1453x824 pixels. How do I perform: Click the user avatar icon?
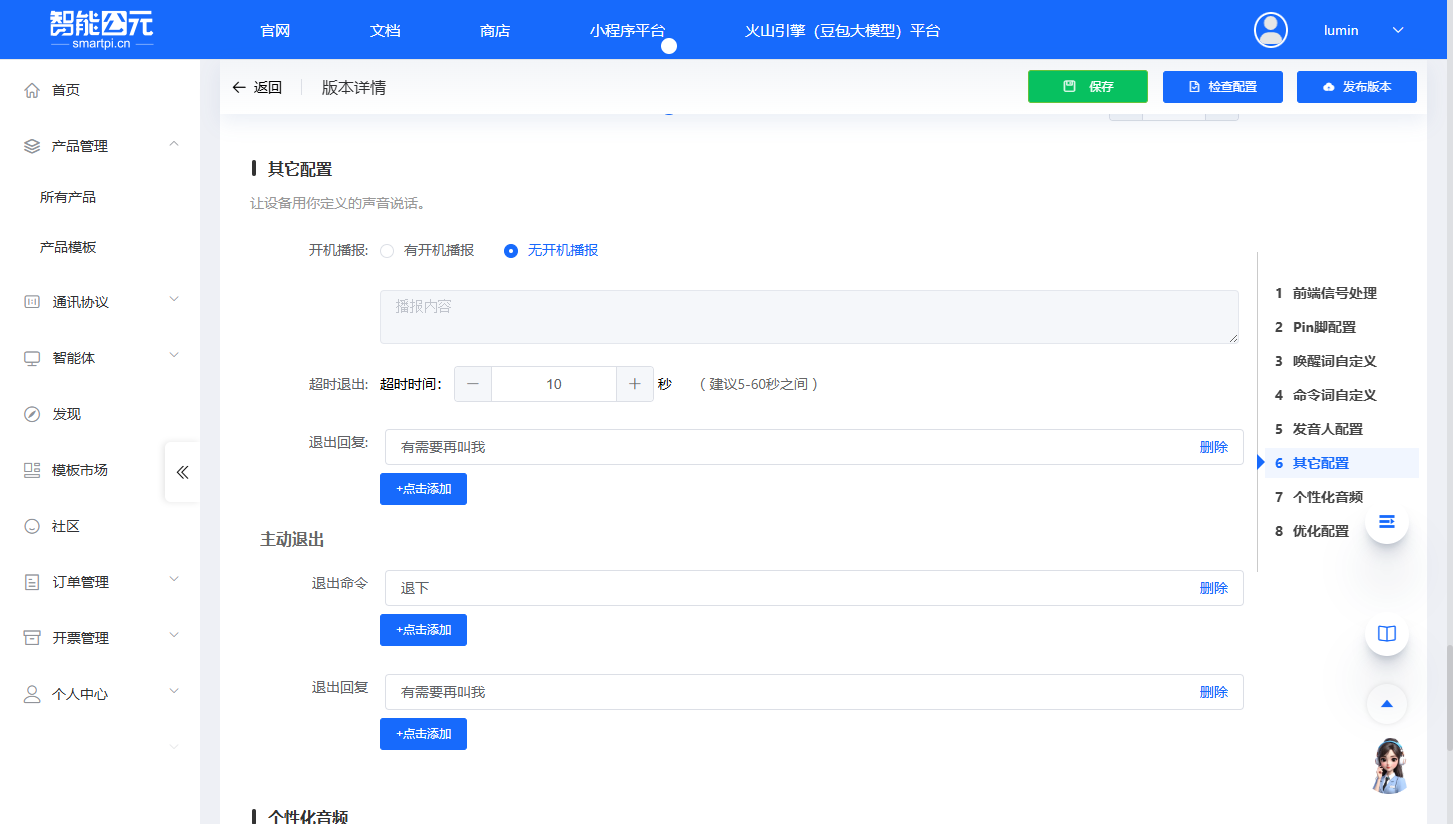(x=1270, y=30)
